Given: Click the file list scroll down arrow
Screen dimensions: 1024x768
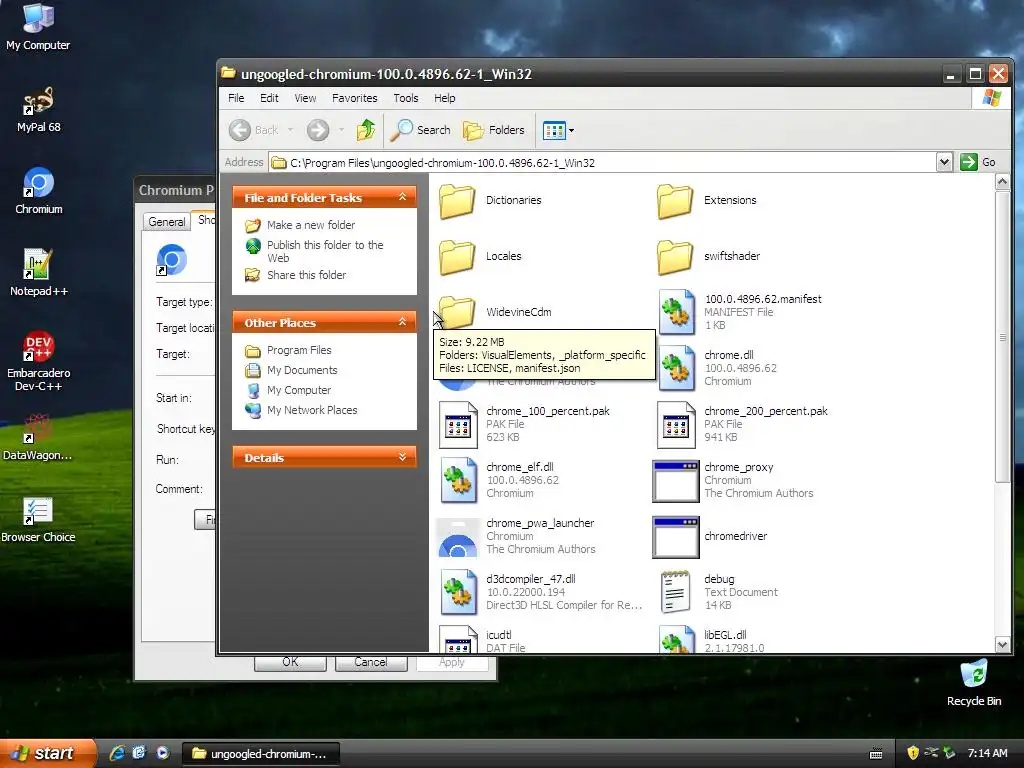Looking at the screenshot, I should 1003,645.
